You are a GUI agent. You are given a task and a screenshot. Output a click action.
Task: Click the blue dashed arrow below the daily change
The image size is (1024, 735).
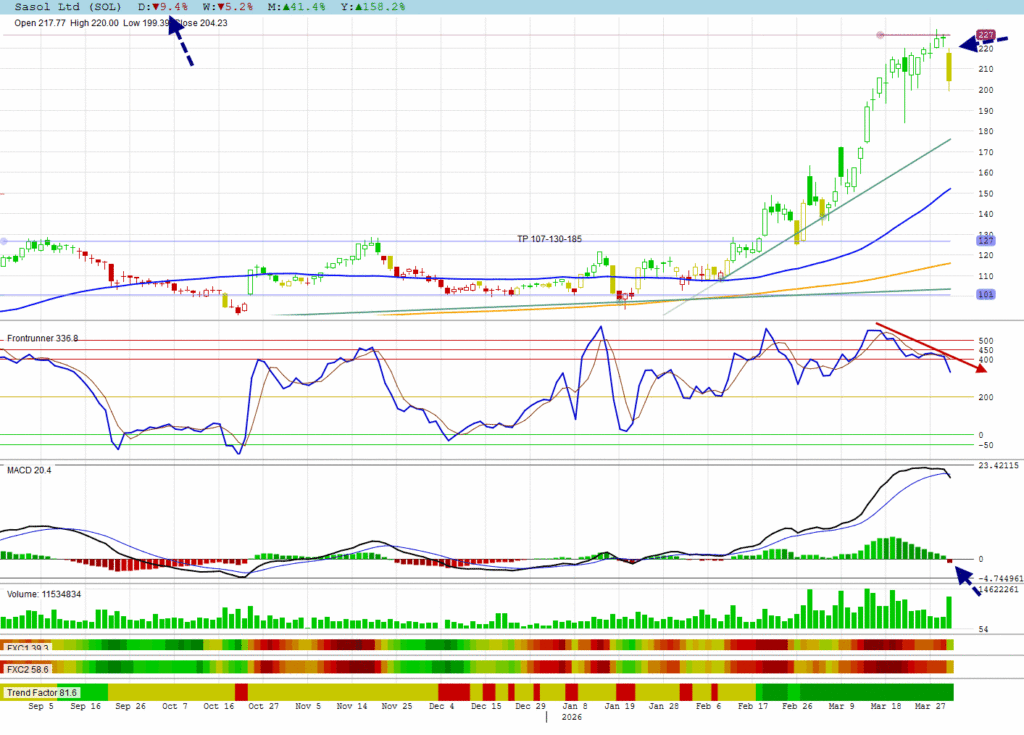pyautogui.click(x=180, y=41)
